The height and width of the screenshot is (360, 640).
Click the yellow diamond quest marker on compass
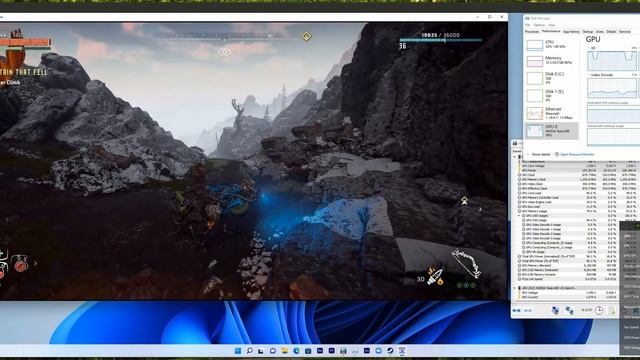click(x=306, y=36)
